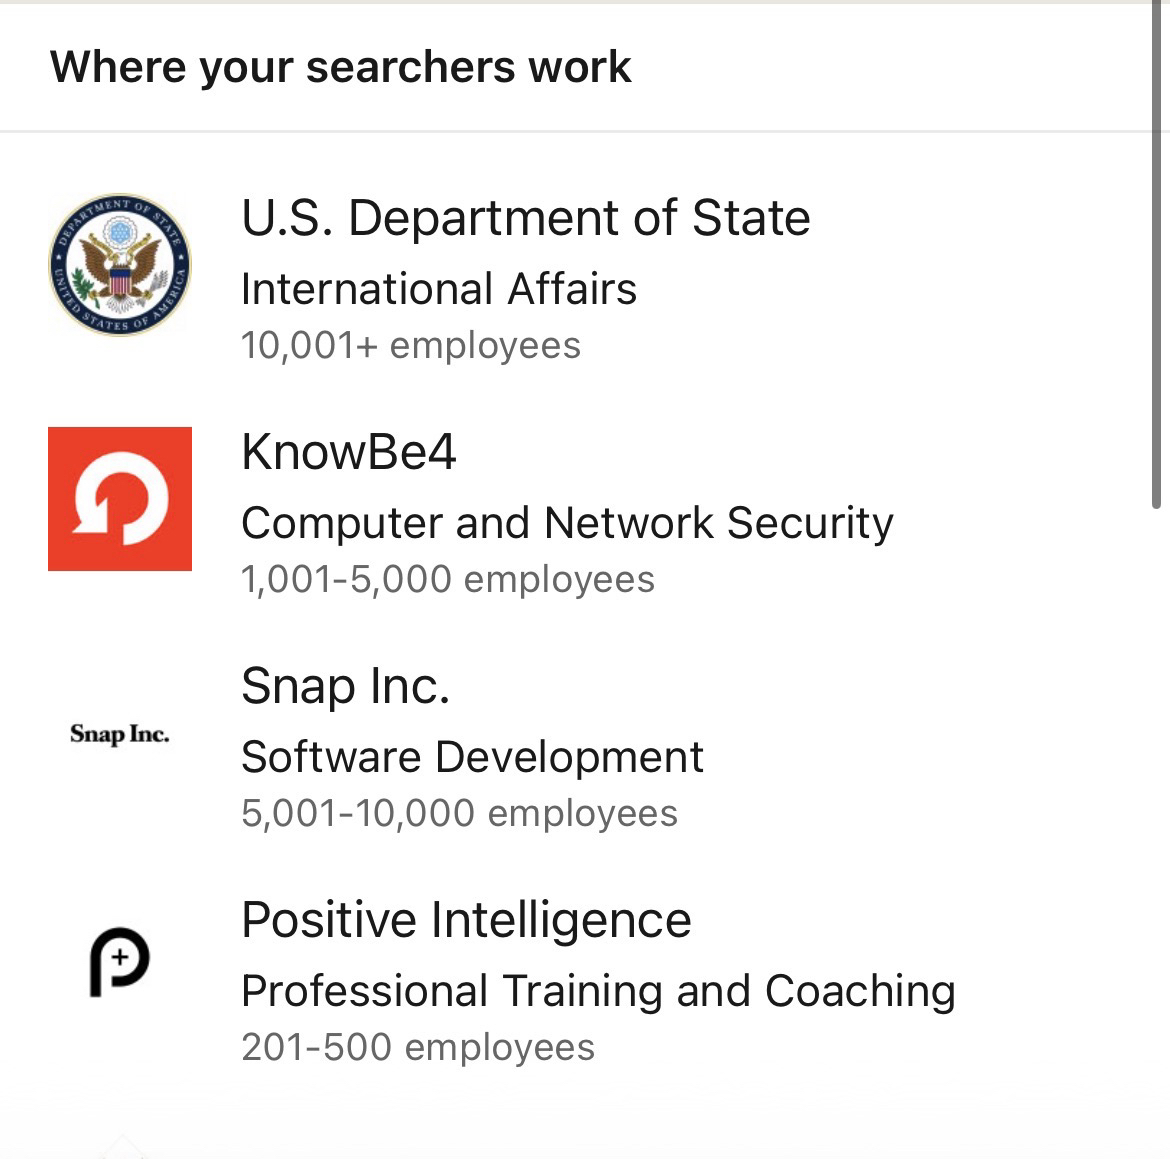This screenshot has height=1159, width=1170.
Task: Tap the red KnowBe4 logo
Action: click(x=120, y=499)
